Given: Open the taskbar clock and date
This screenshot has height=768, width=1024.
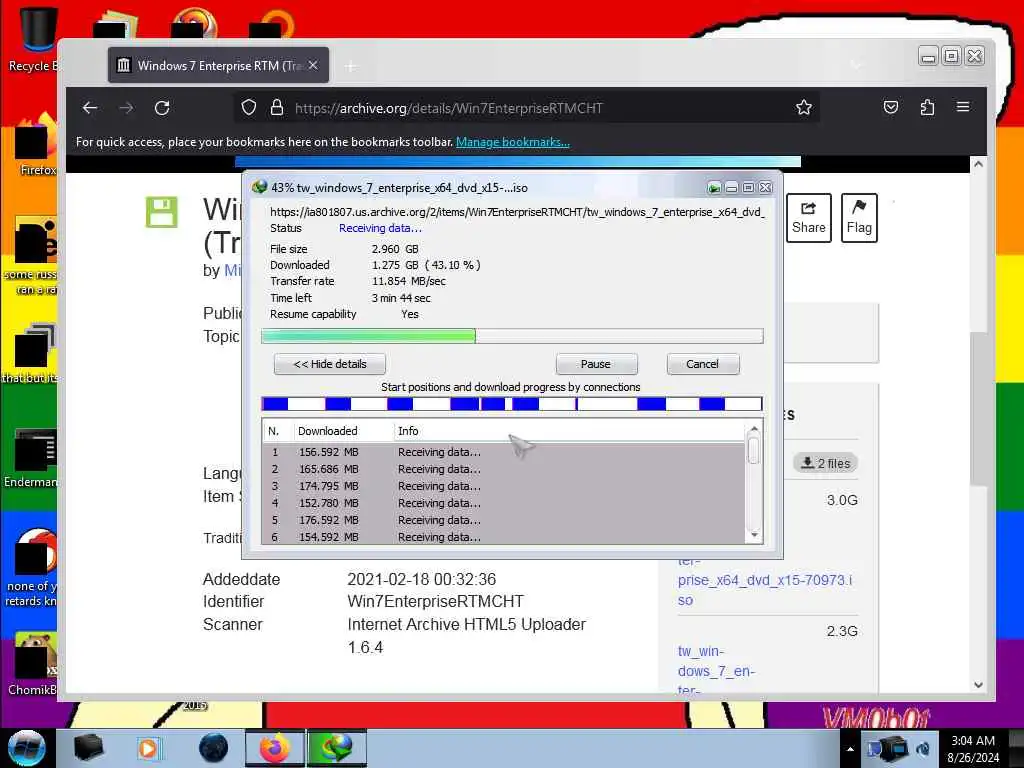Looking at the screenshot, I should (973, 749).
